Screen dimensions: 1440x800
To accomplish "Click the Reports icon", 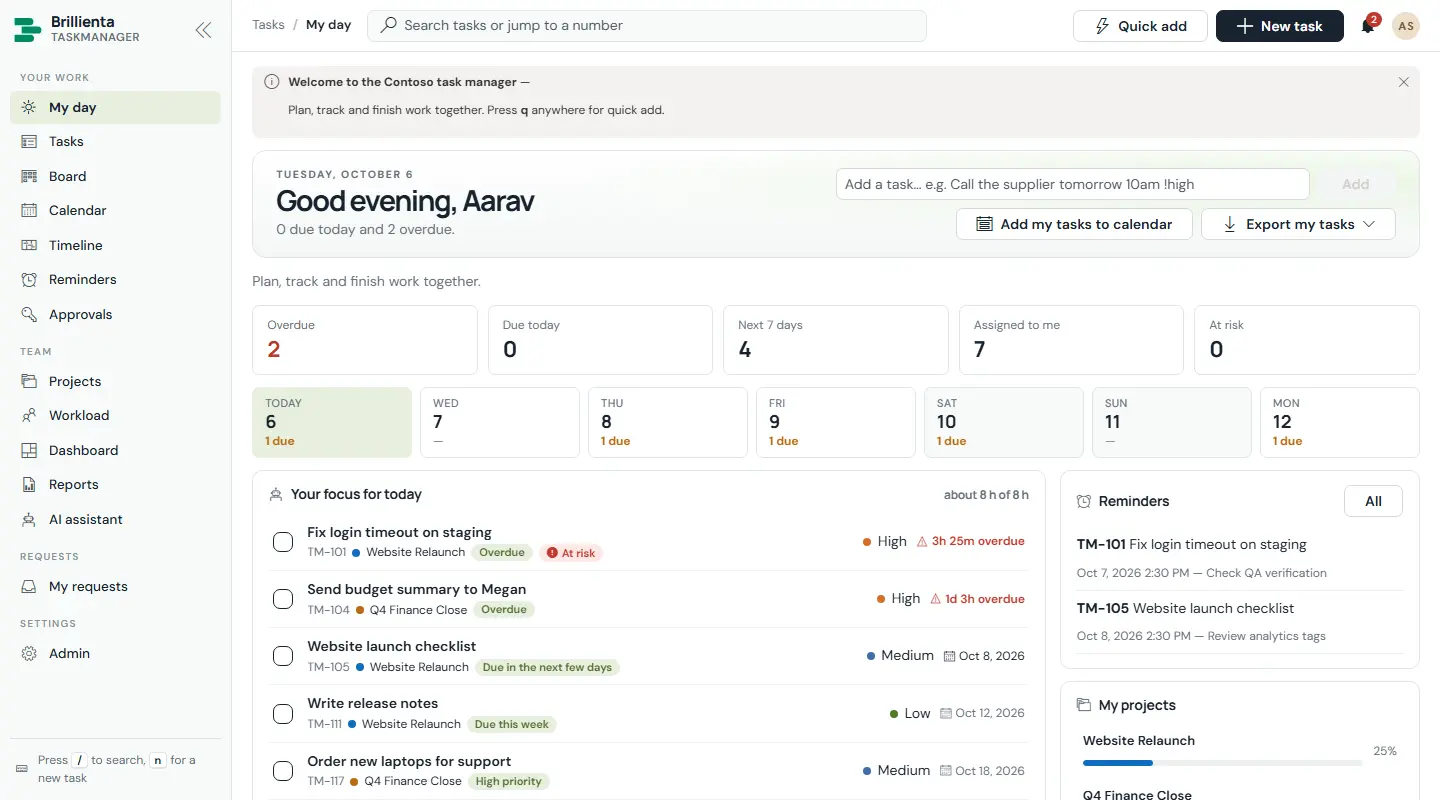I will coord(29,485).
